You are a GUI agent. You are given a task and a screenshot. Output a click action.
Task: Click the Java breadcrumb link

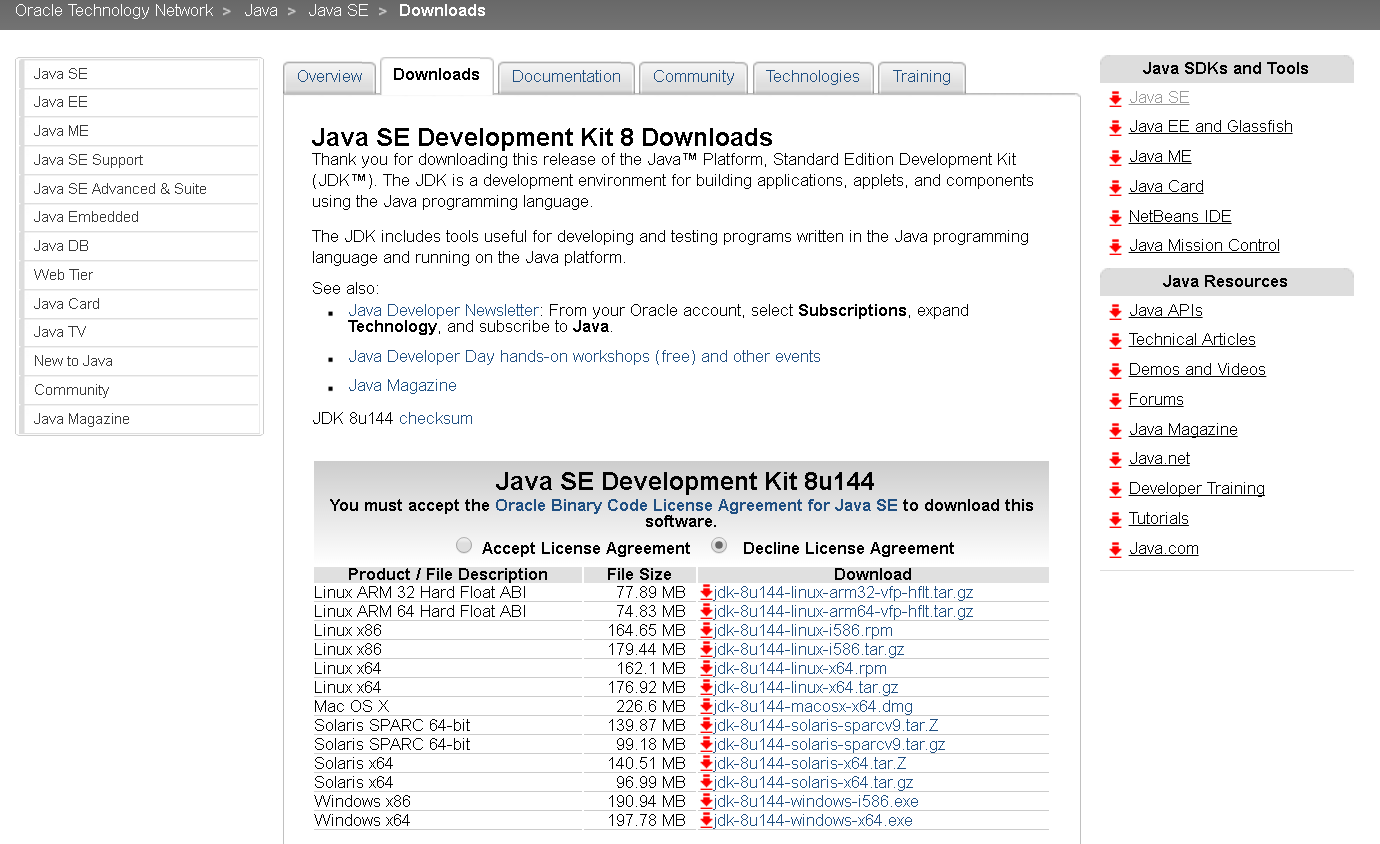pos(261,11)
